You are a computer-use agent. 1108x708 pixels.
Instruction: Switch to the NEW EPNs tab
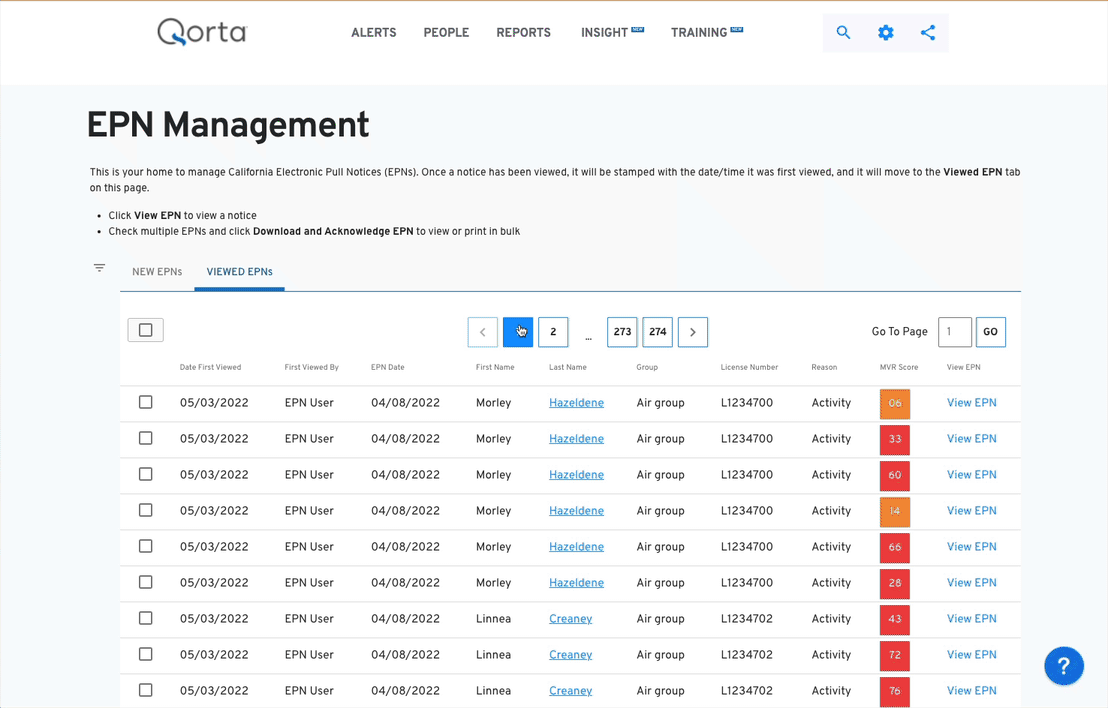[156, 271]
